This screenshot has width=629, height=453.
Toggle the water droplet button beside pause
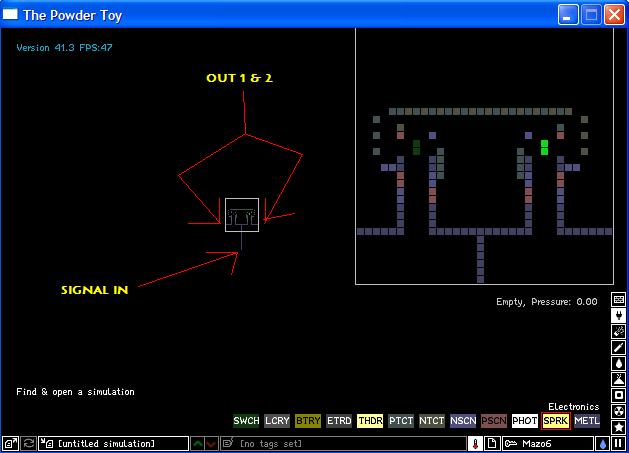coord(603,443)
